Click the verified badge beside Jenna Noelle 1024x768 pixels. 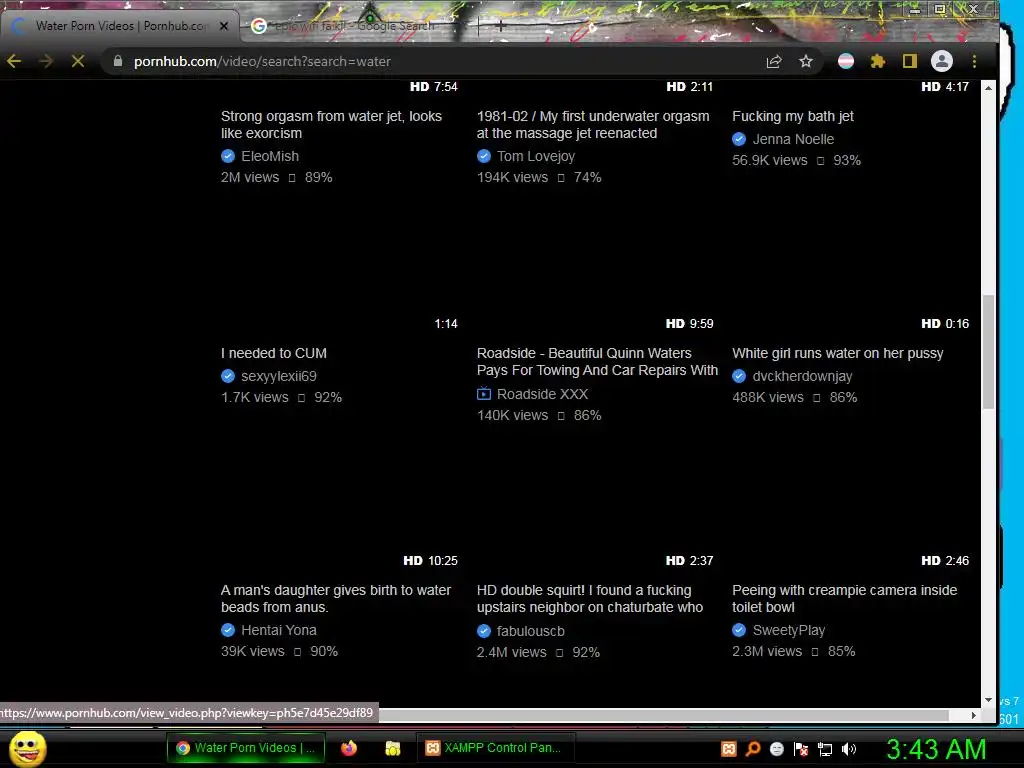click(739, 139)
